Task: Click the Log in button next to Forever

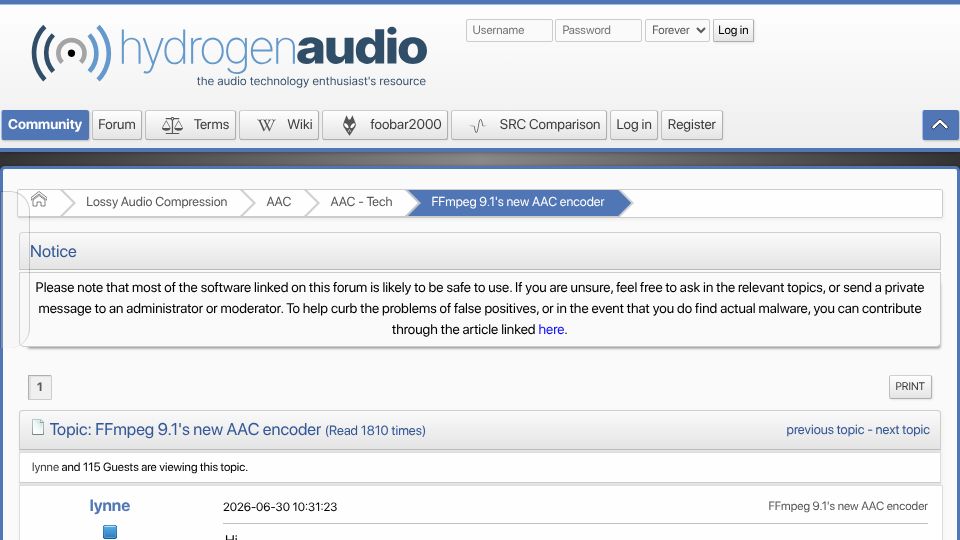Action: tap(733, 31)
